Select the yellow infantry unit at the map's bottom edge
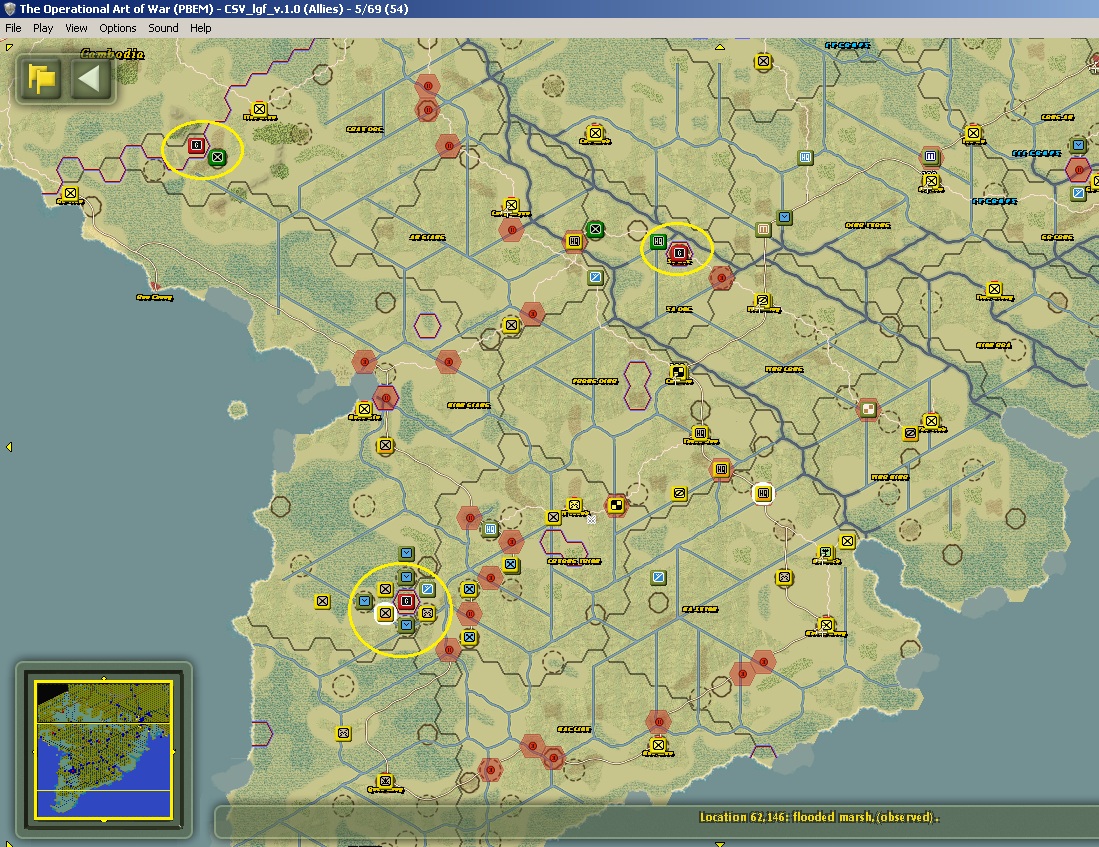This screenshot has width=1099, height=847. (x=385, y=780)
